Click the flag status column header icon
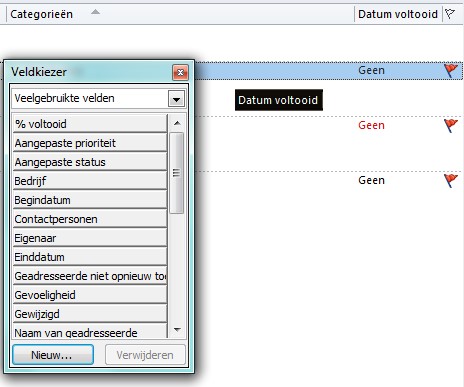This screenshot has width=464, height=387. coord(450,14)
